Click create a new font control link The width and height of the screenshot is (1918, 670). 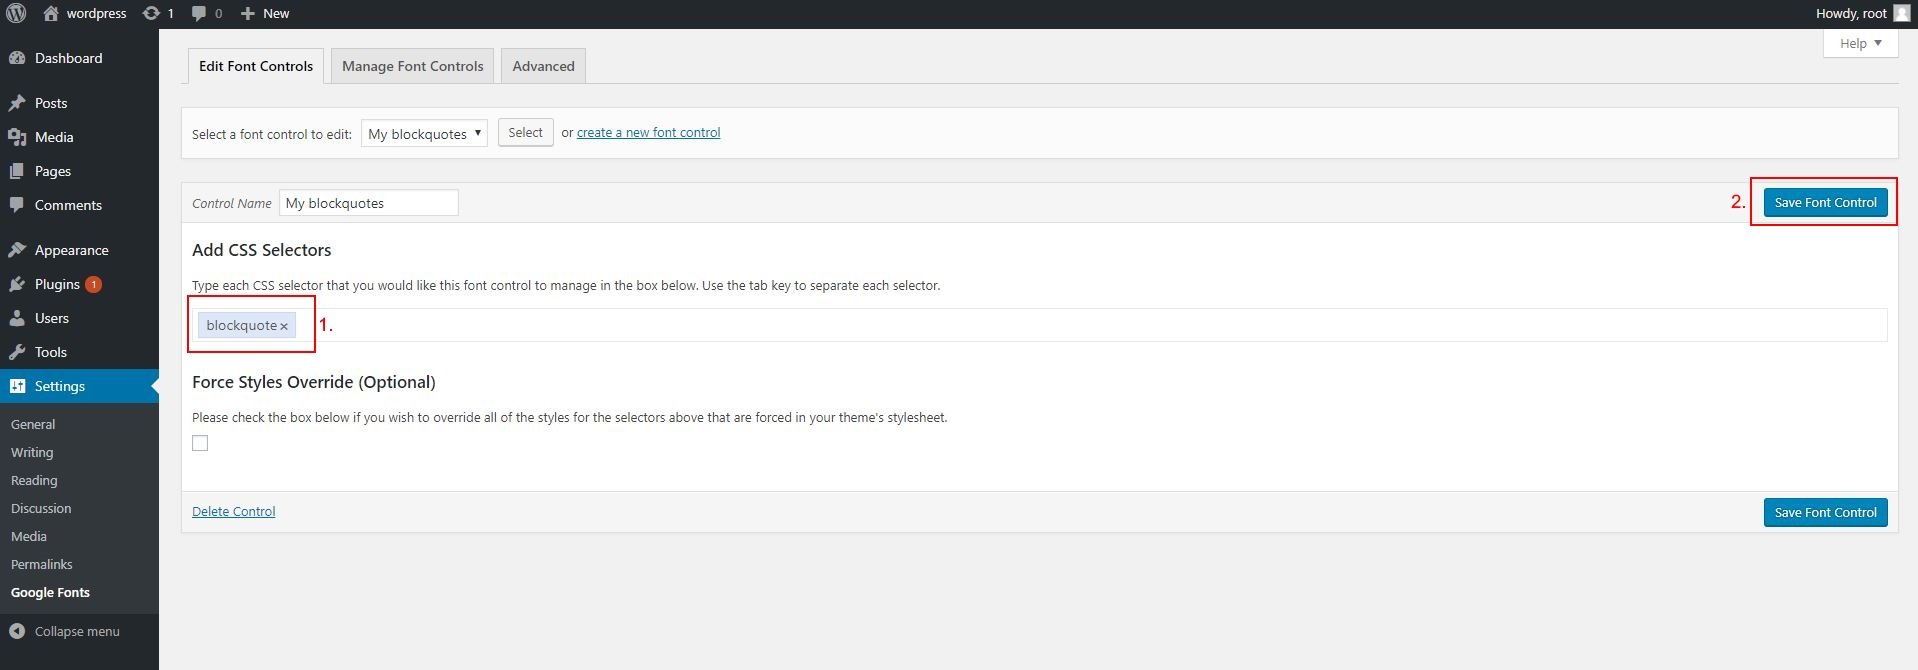648,132
